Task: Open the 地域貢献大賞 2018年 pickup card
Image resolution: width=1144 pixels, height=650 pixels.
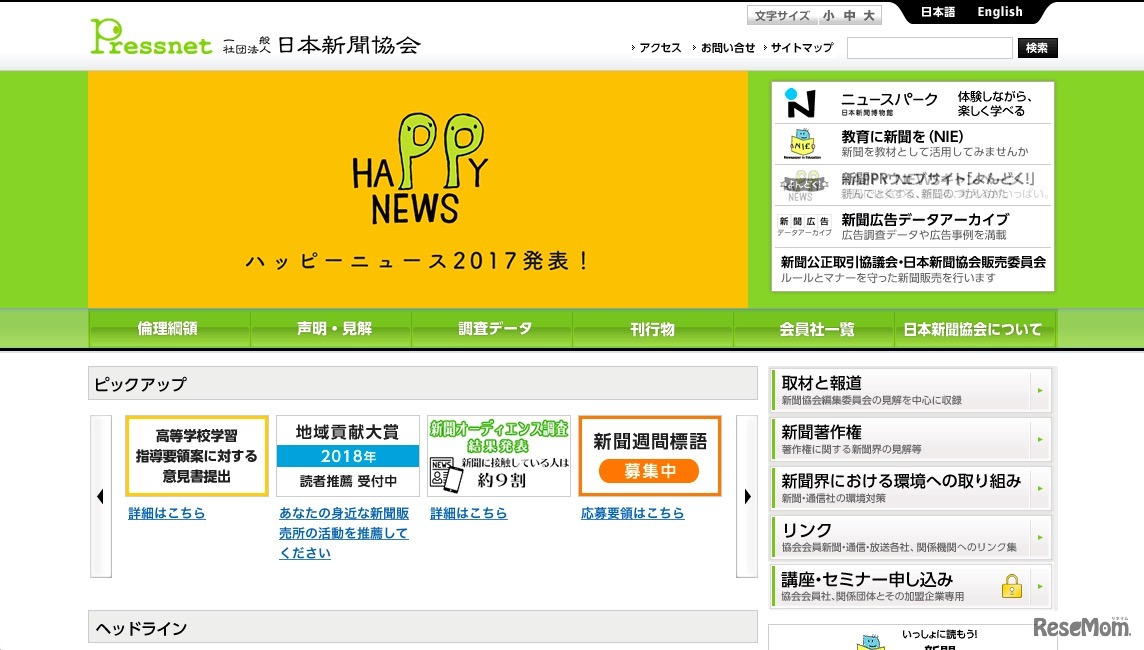Action: (x=348, y=456)
